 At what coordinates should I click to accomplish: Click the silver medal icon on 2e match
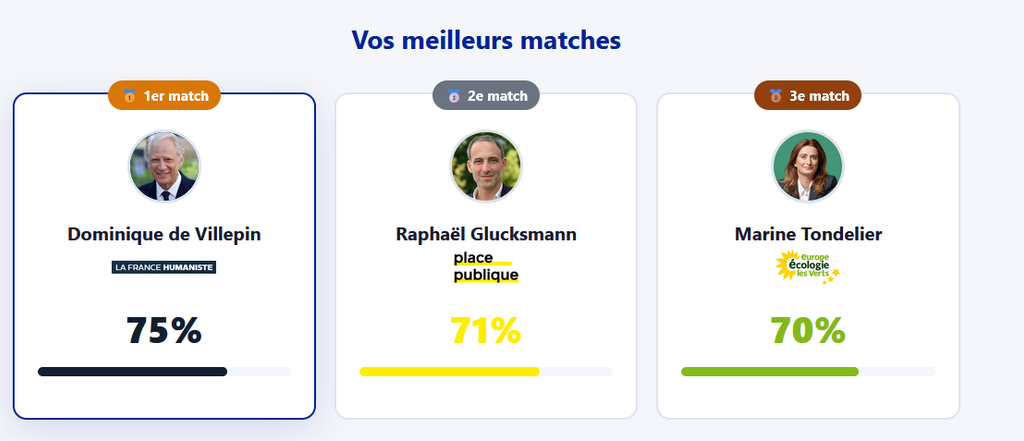point(454,96)
